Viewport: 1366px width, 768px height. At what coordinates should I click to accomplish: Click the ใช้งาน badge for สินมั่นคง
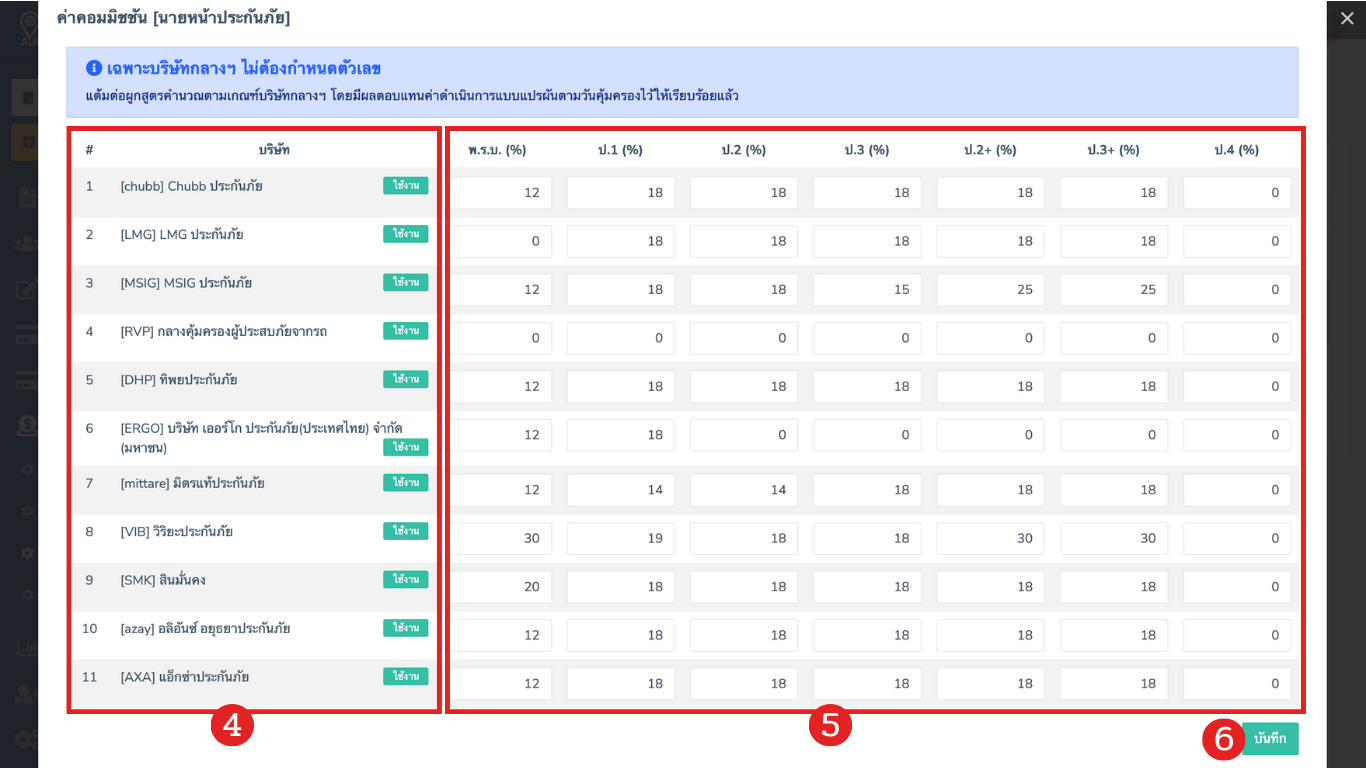(x=405, y=580)
